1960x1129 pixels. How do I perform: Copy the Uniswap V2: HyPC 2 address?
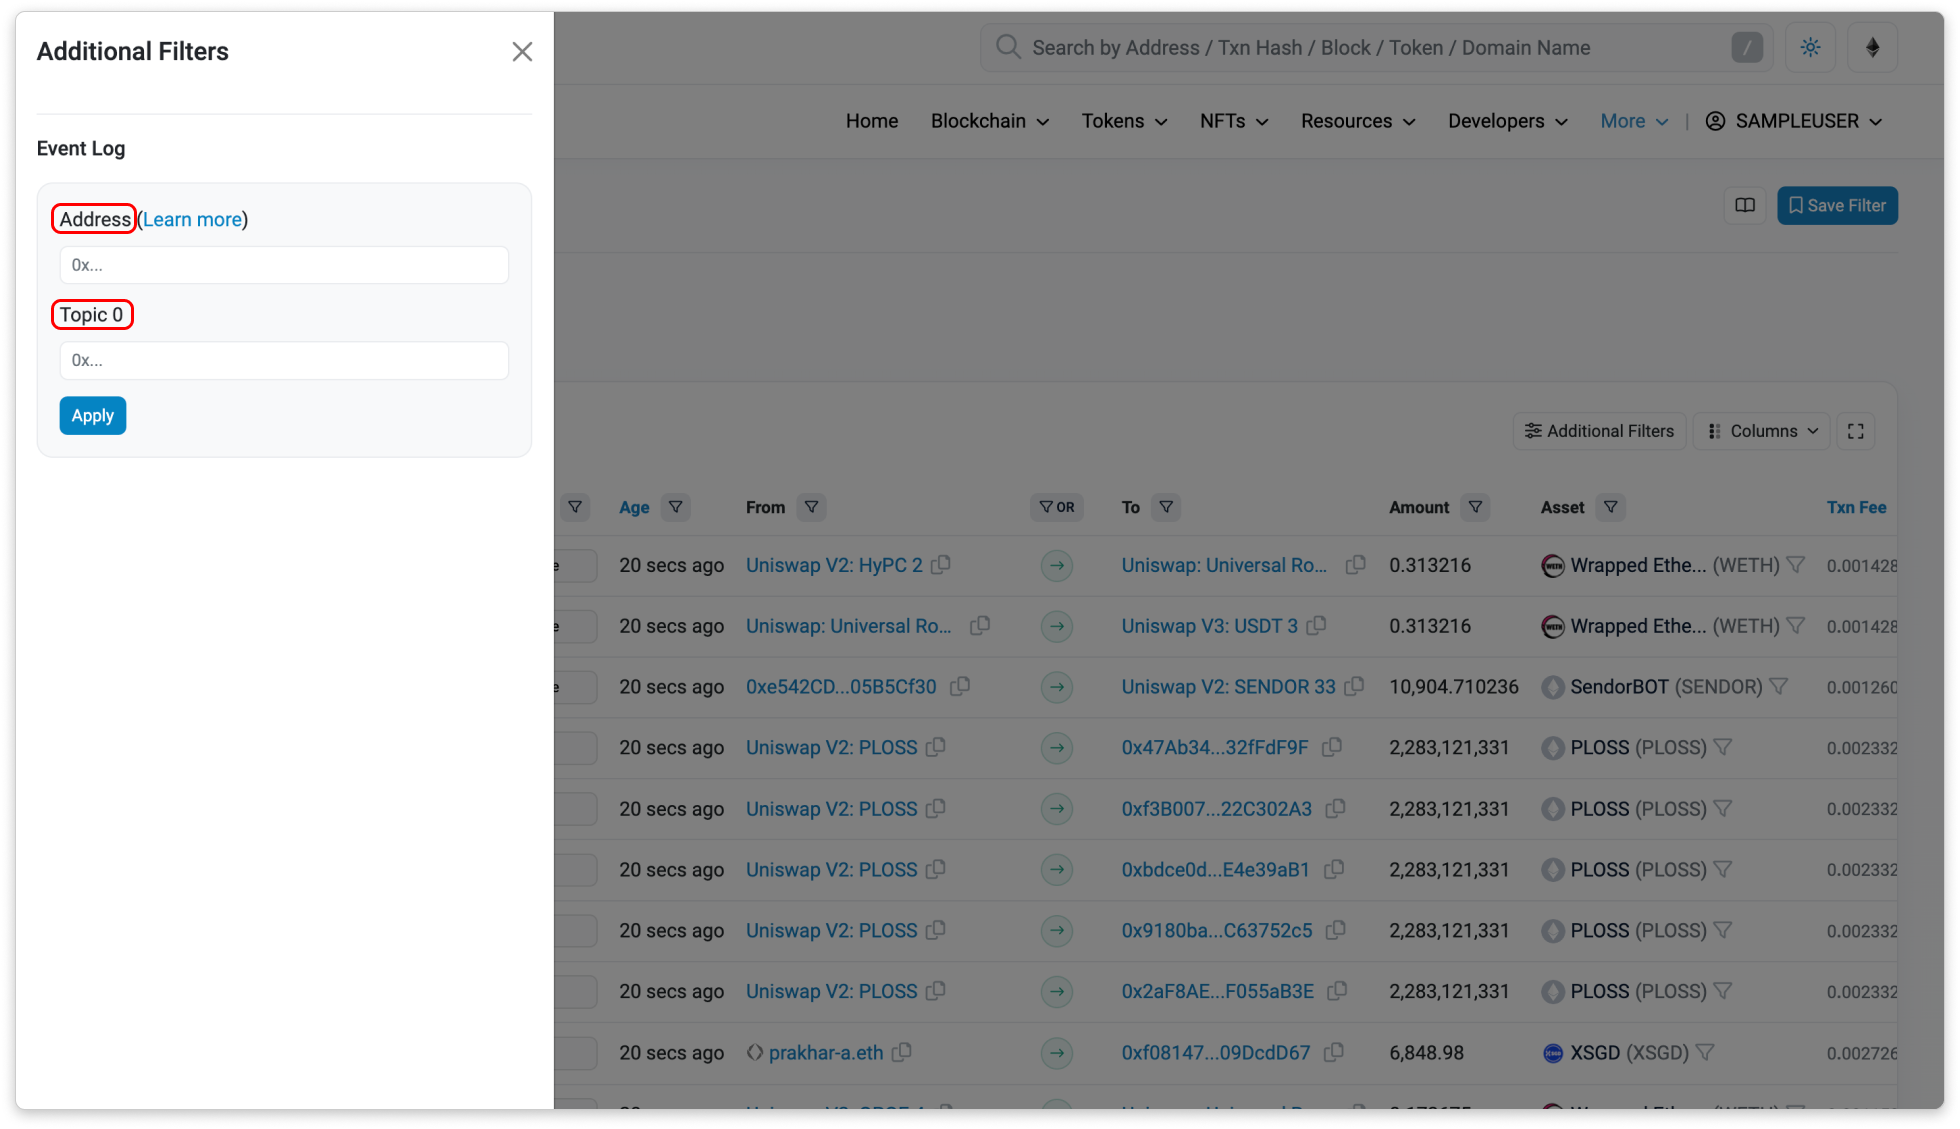941,565
